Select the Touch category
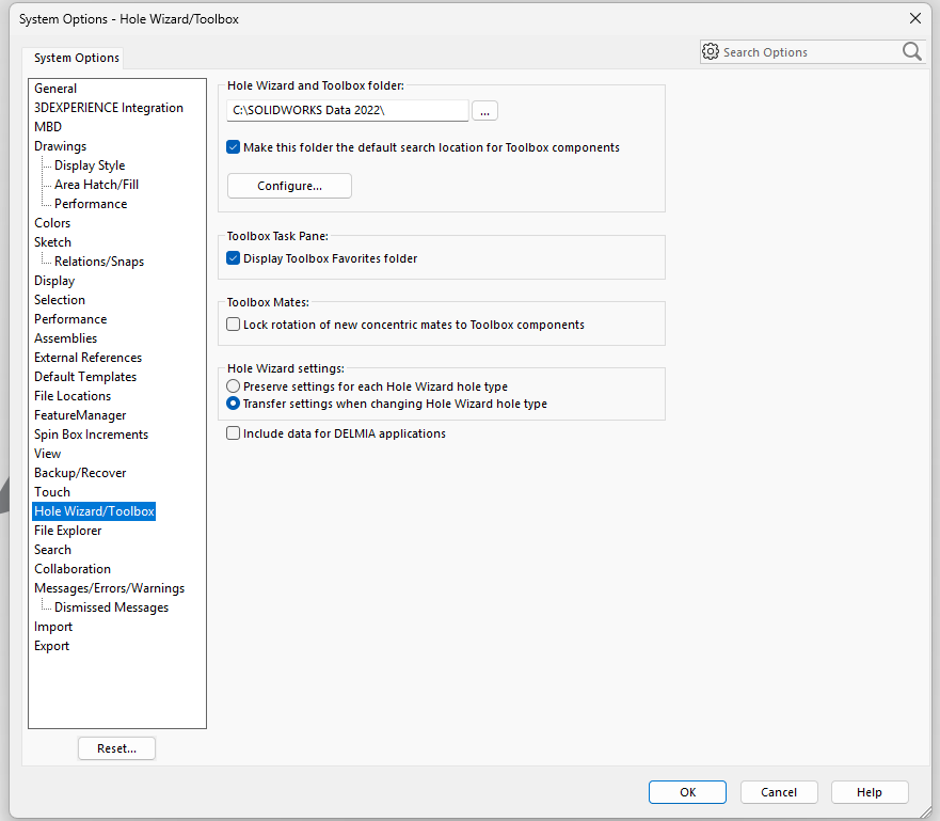Screen dimensions: 940x821 click(x=52, y=492)
